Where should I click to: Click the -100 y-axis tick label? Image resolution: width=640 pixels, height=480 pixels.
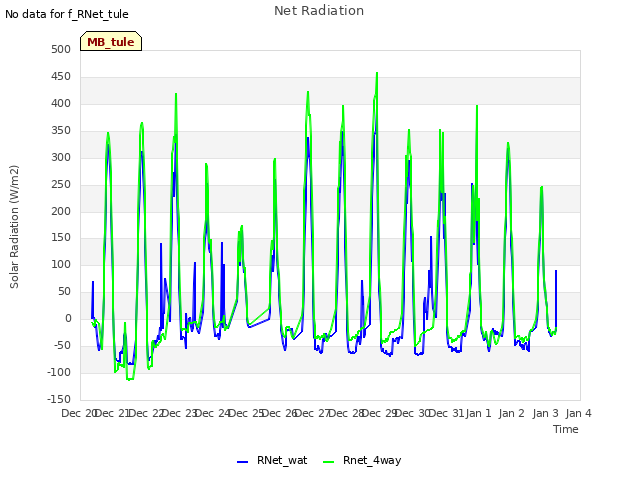(59, 372)
